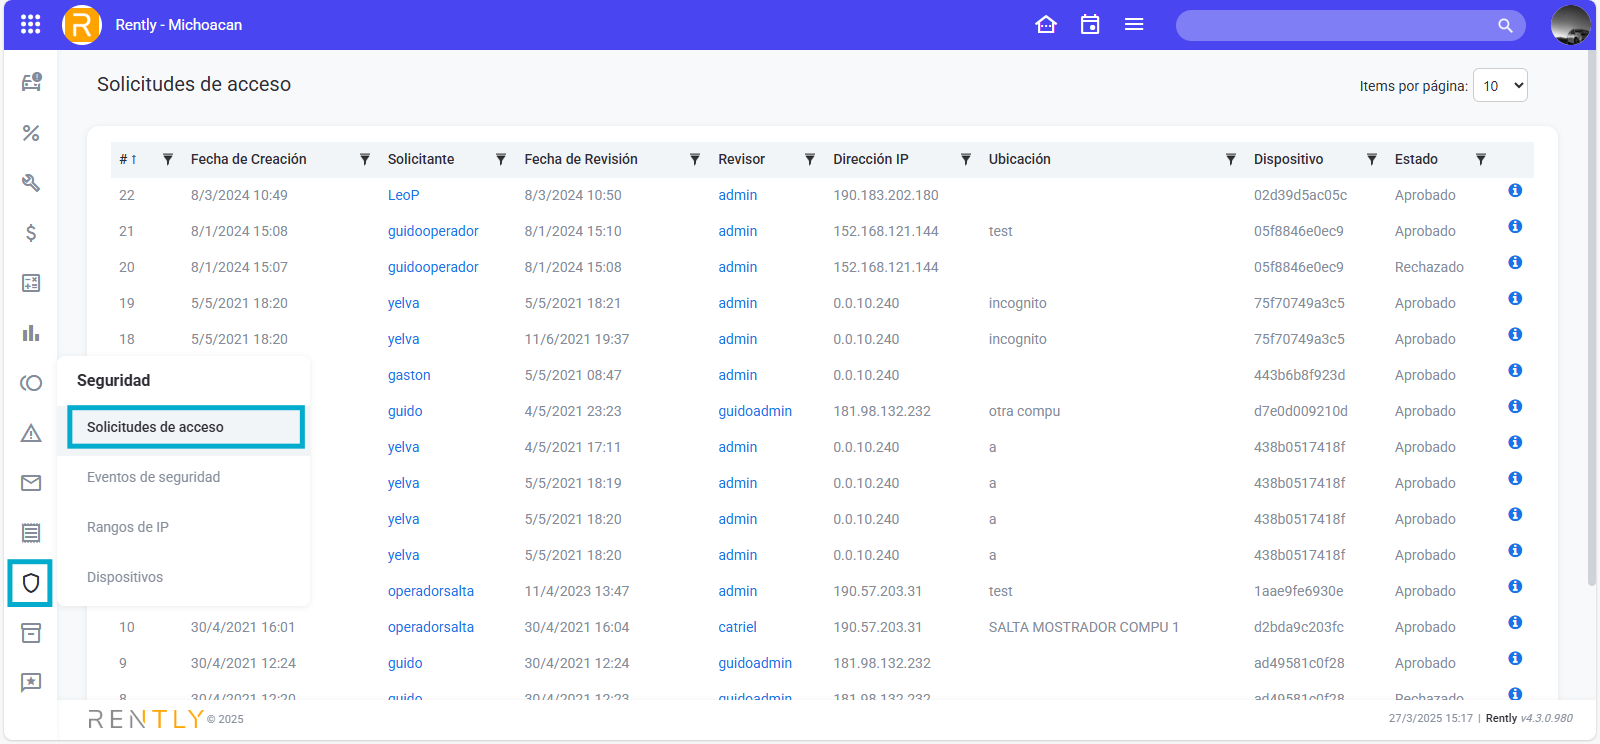Image resolution: width=1600 pixels, height=744 pixels.
Task: Open the percent discounts icon in sidebar
Action: [31, 133]
